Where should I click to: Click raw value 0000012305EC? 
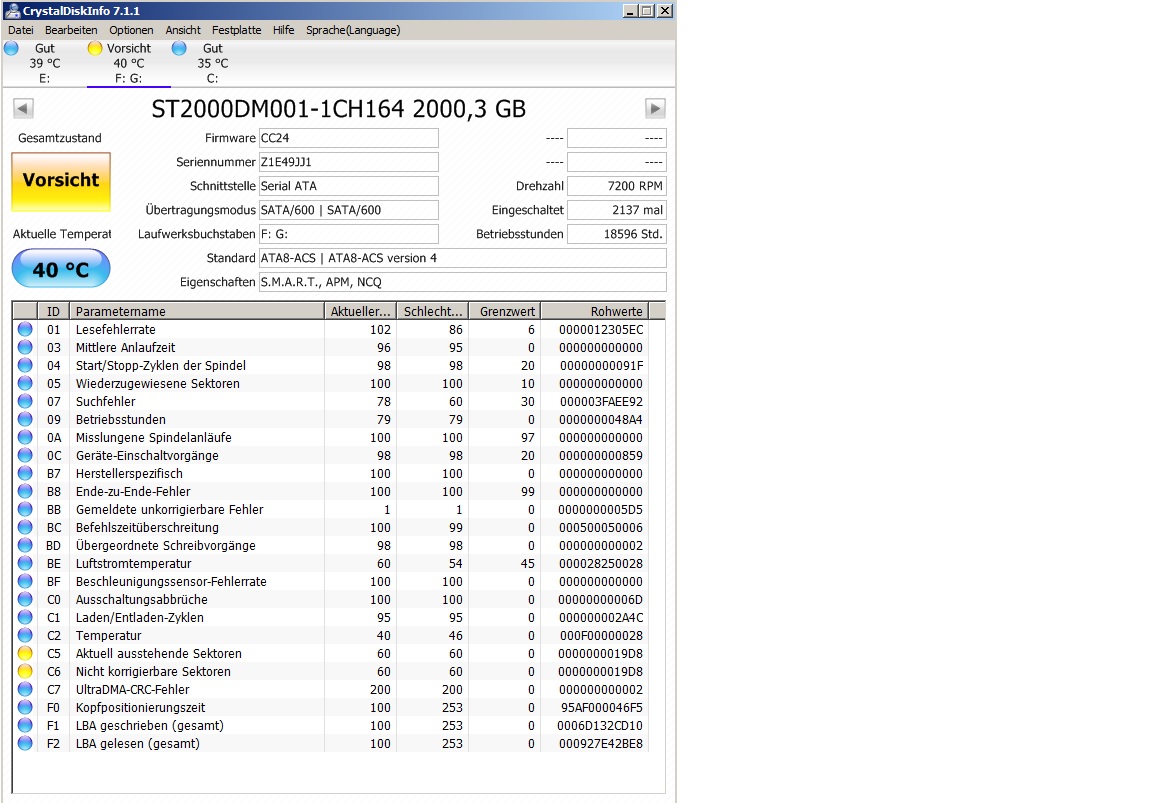click(601, 329)
